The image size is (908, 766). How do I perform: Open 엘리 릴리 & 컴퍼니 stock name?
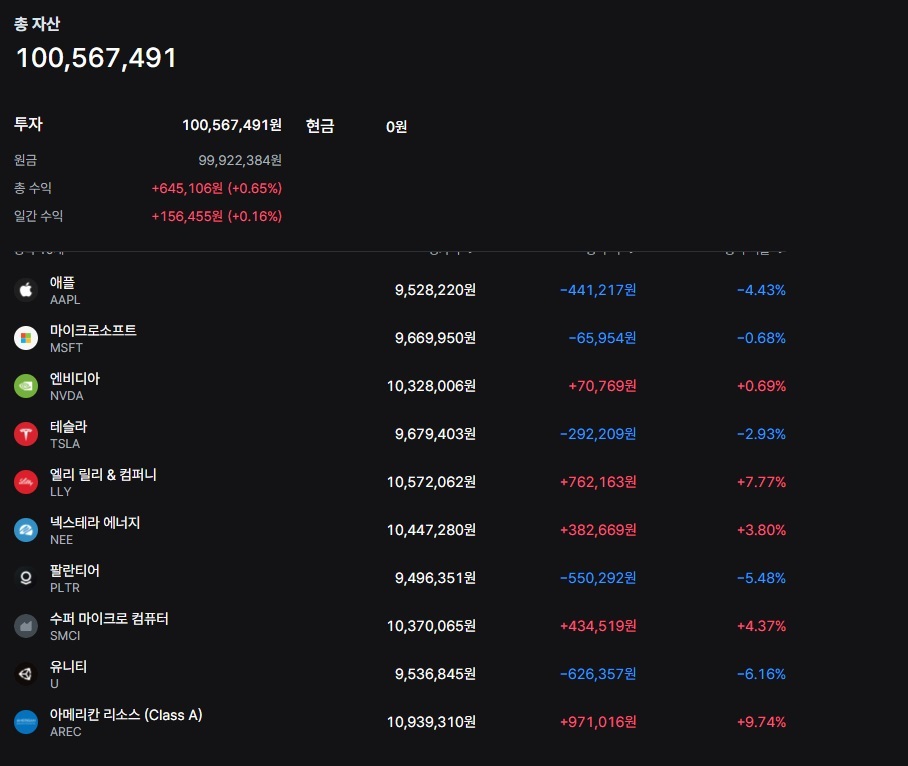pos(103,475)
